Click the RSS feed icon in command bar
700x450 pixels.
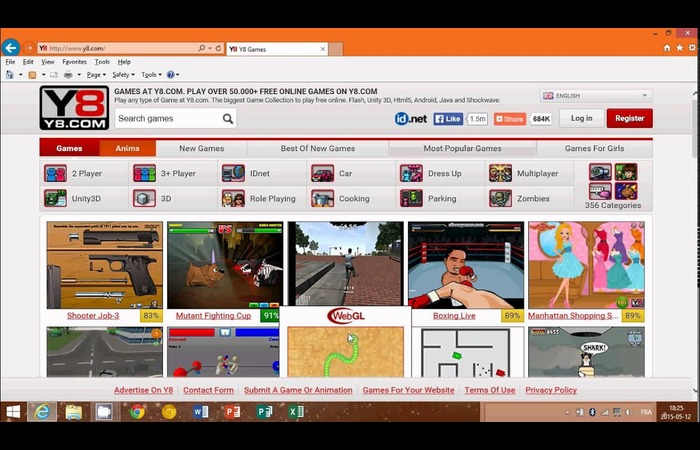pyautogui.click(x=32, y=75)
